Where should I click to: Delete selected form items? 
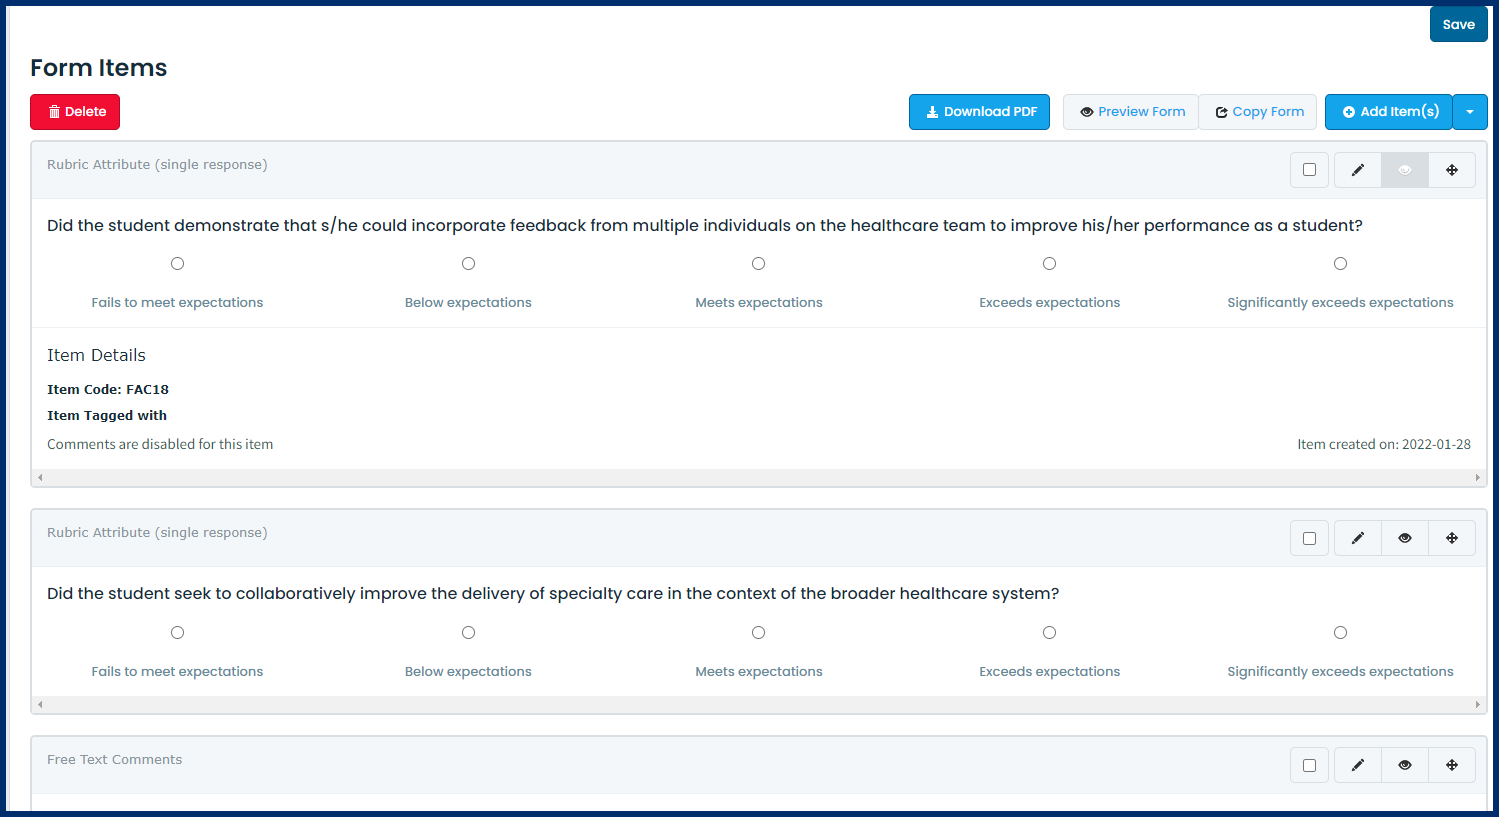[75, 112]
